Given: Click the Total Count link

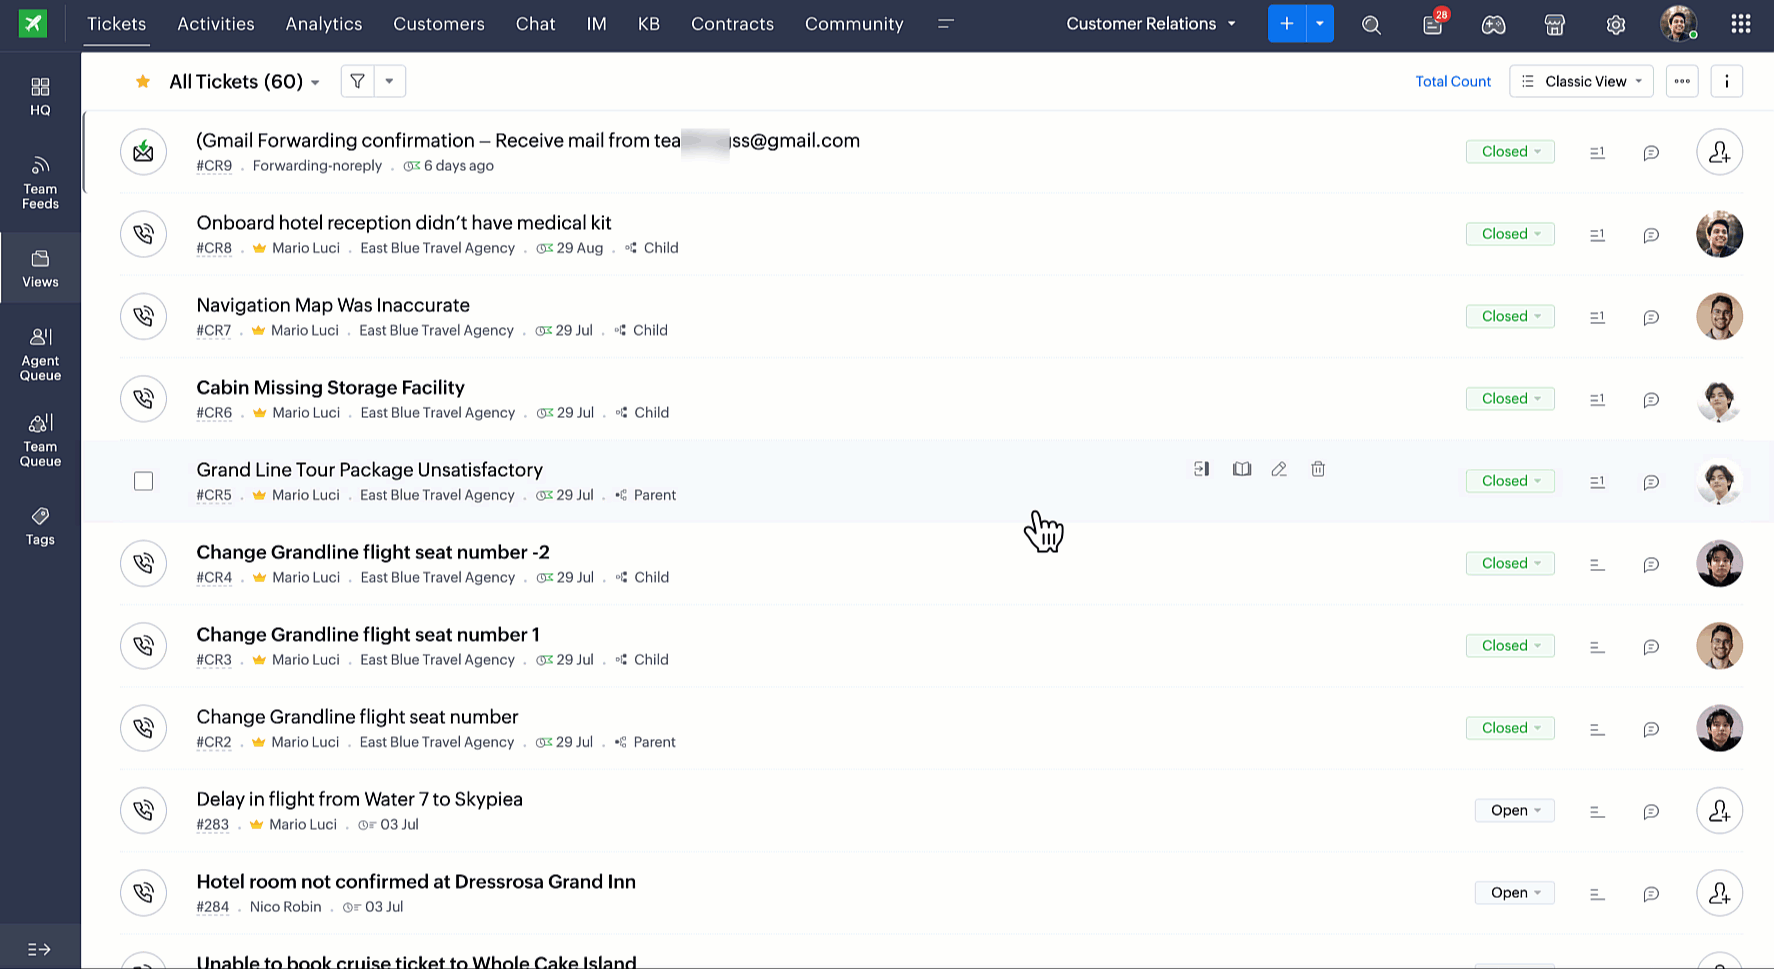Looking at the screenshot, I should pyautogui.click(x=1453, y=81).
